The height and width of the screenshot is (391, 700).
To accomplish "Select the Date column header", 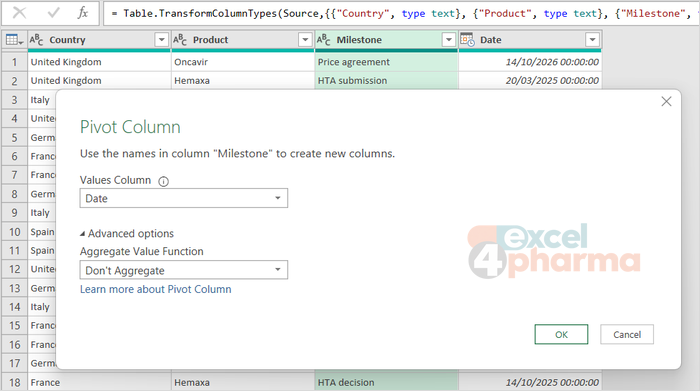I will 530,40.
